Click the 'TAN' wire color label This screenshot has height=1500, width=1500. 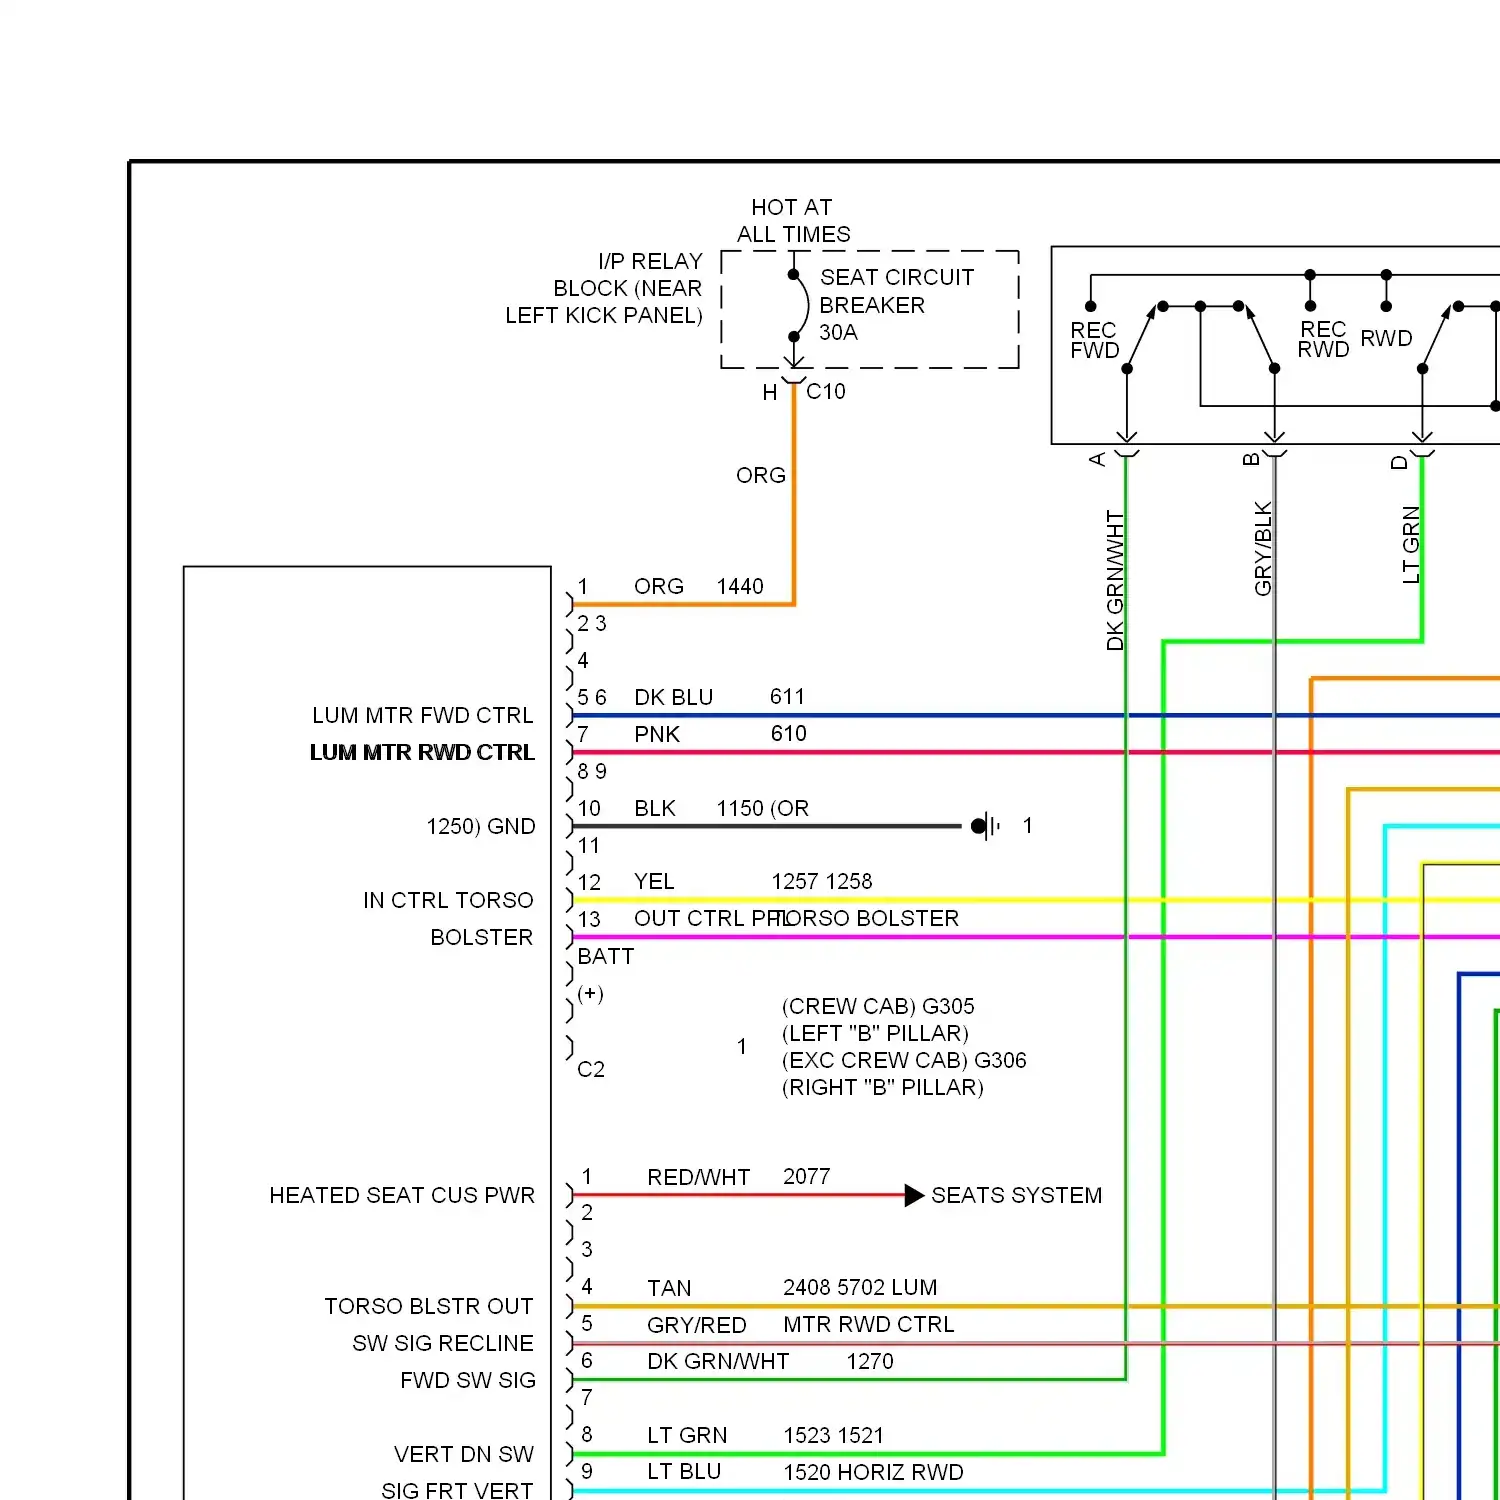click(669, 1289)
